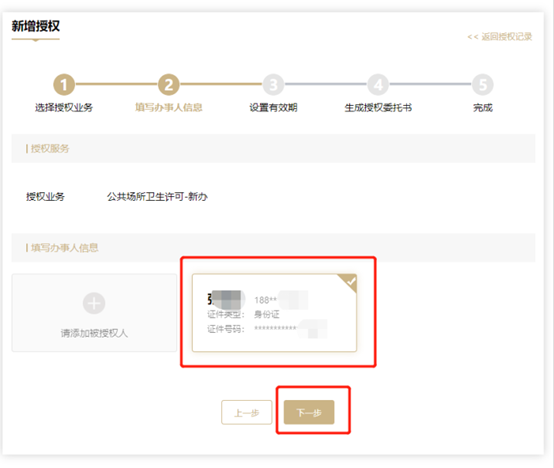554x468 pixels.
Task: Select the 选择授权业务 step label
Action: click(x=64, y=107)
